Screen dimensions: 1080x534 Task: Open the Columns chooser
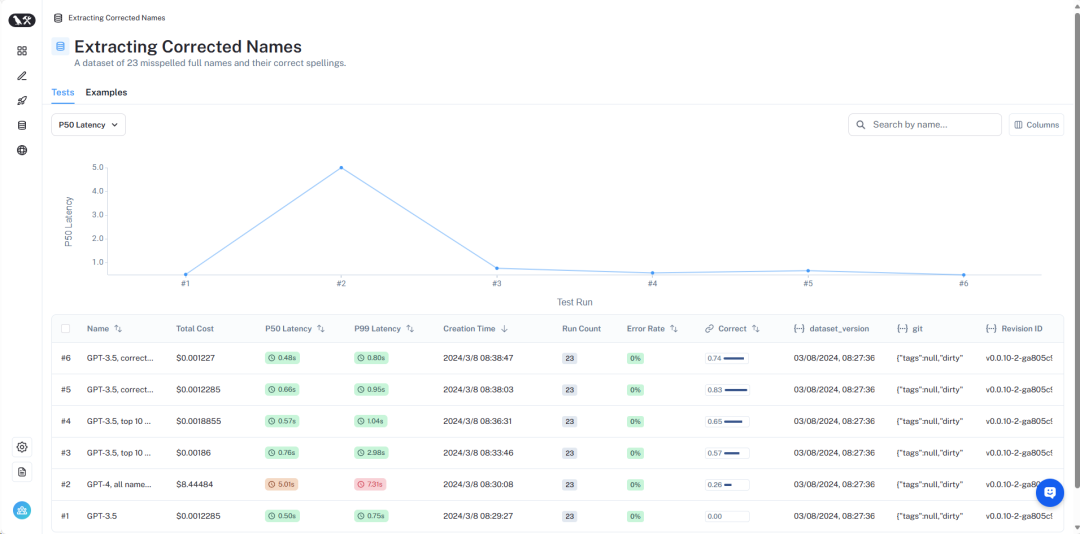tap(1036, 125)
